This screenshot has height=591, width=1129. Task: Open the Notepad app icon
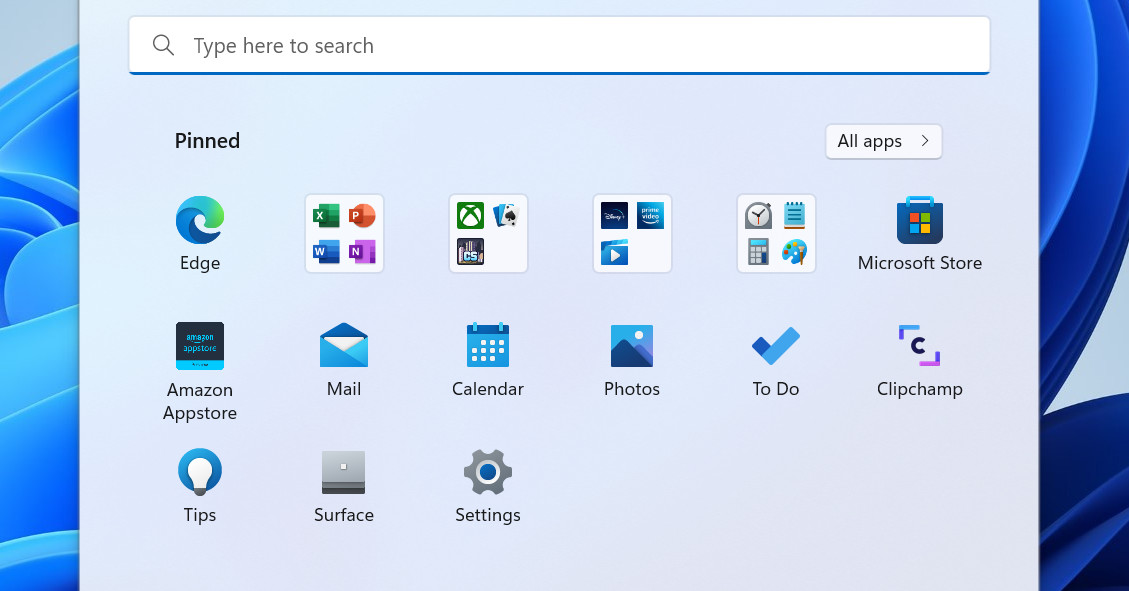pyautogui.click(x=794, y=216)
